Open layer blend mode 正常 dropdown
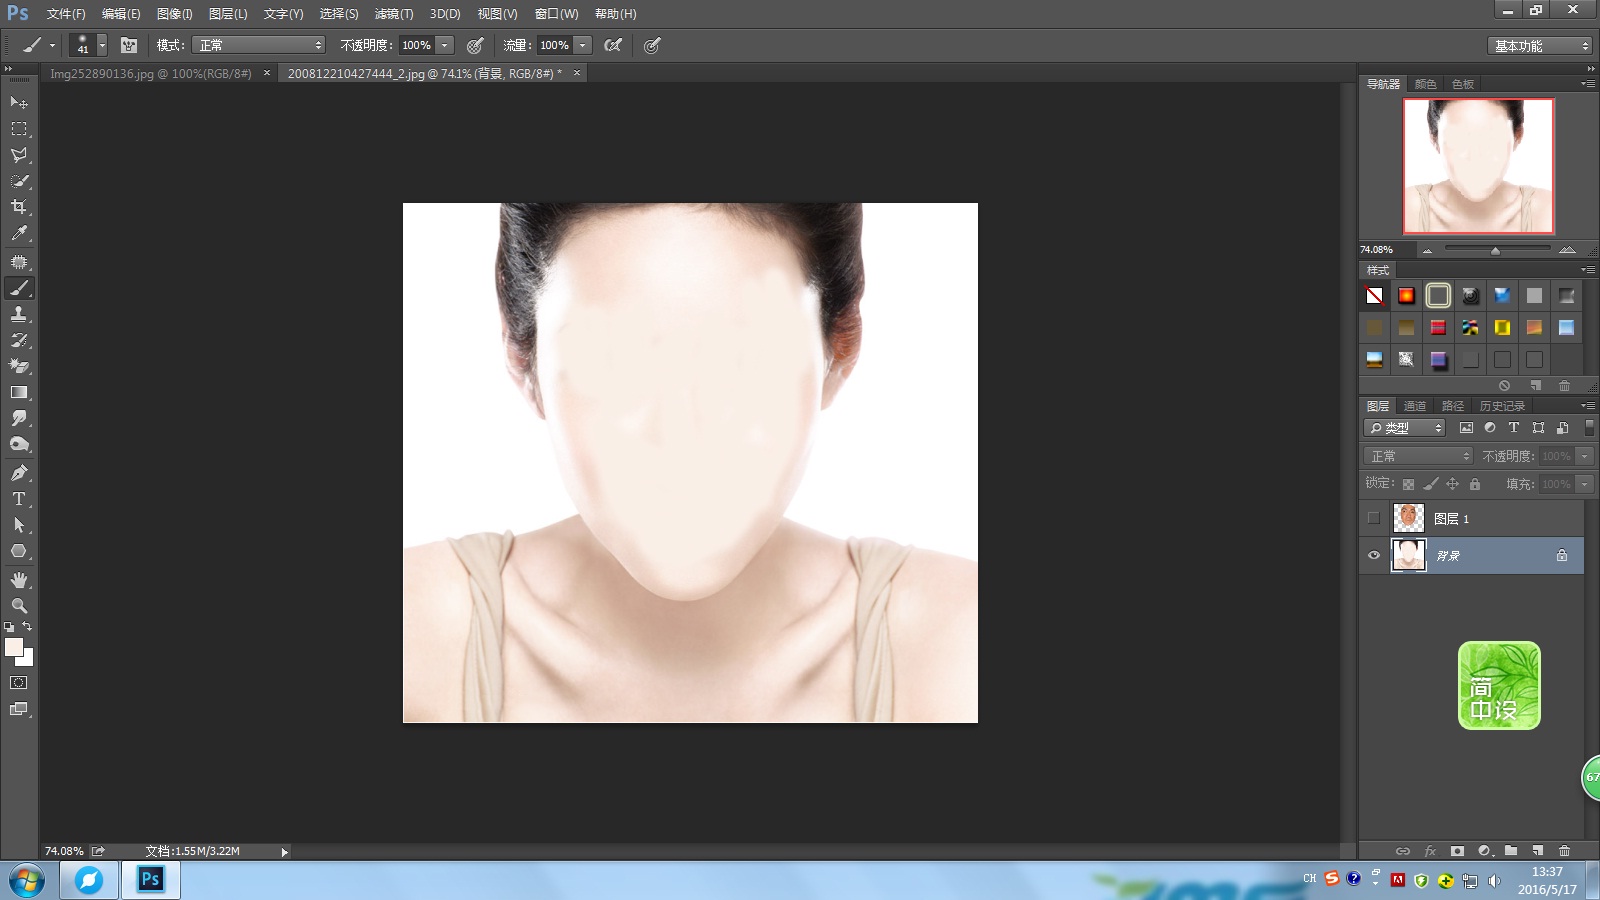1600x900 pixels. (x=1419, y=456)
